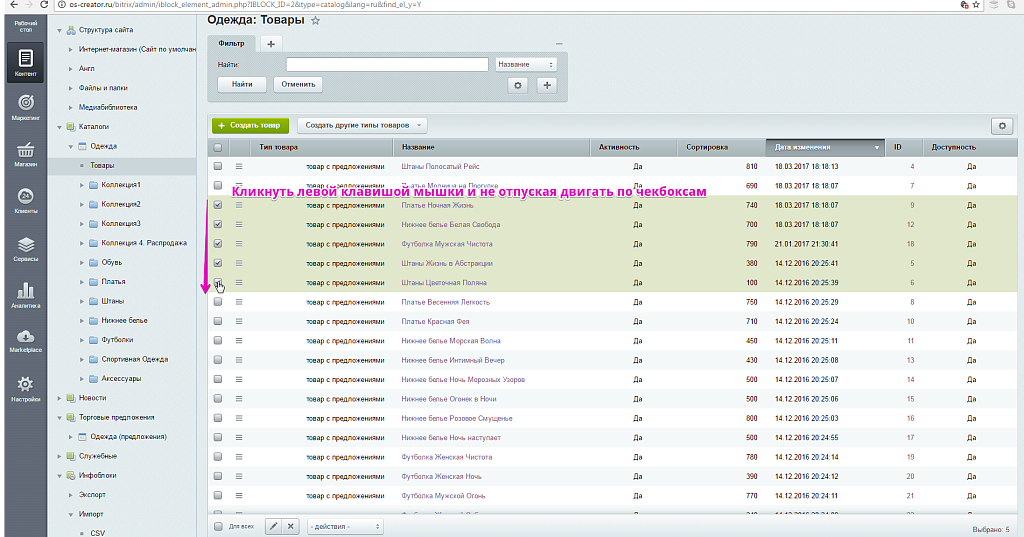Toggle the Для всех checkbox
The width and height of the screenshot is (1024, 537).
pos(218,526)
